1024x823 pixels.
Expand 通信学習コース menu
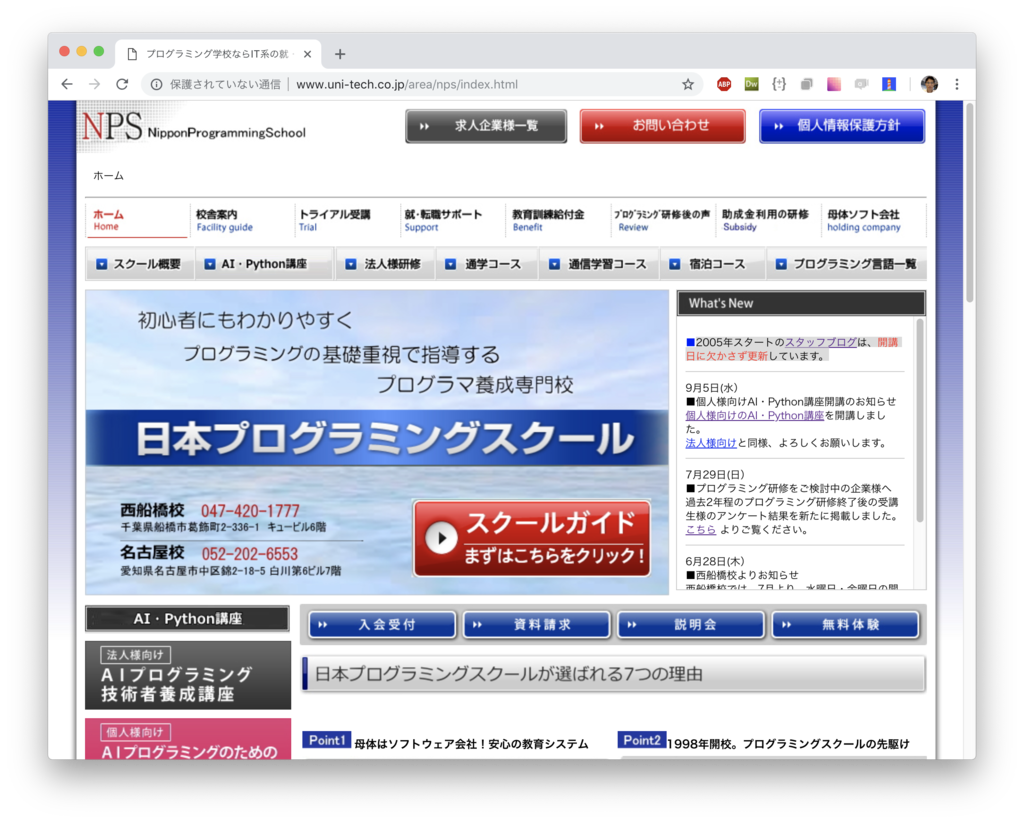tap(599, 264)
